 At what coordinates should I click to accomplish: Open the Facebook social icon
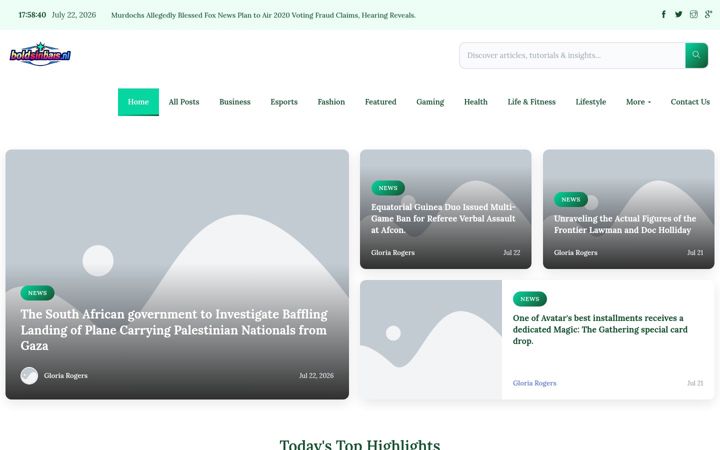click(664, 15)
